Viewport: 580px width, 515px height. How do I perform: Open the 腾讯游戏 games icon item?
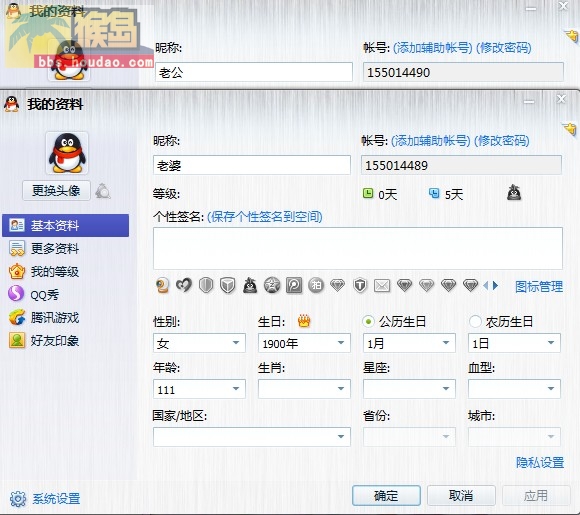tap(17, 317)
